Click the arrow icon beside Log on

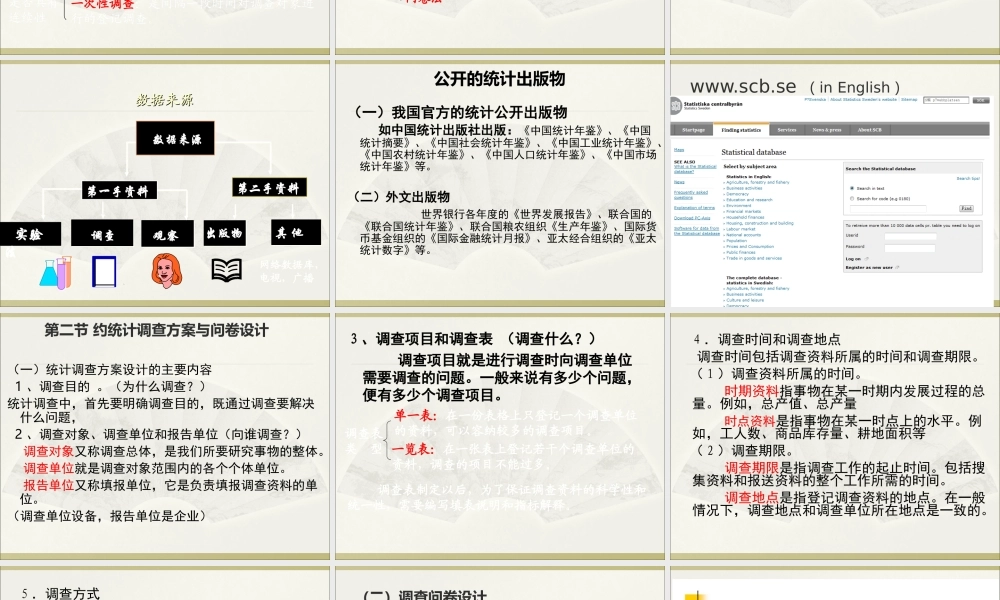[x=867, y=258]
